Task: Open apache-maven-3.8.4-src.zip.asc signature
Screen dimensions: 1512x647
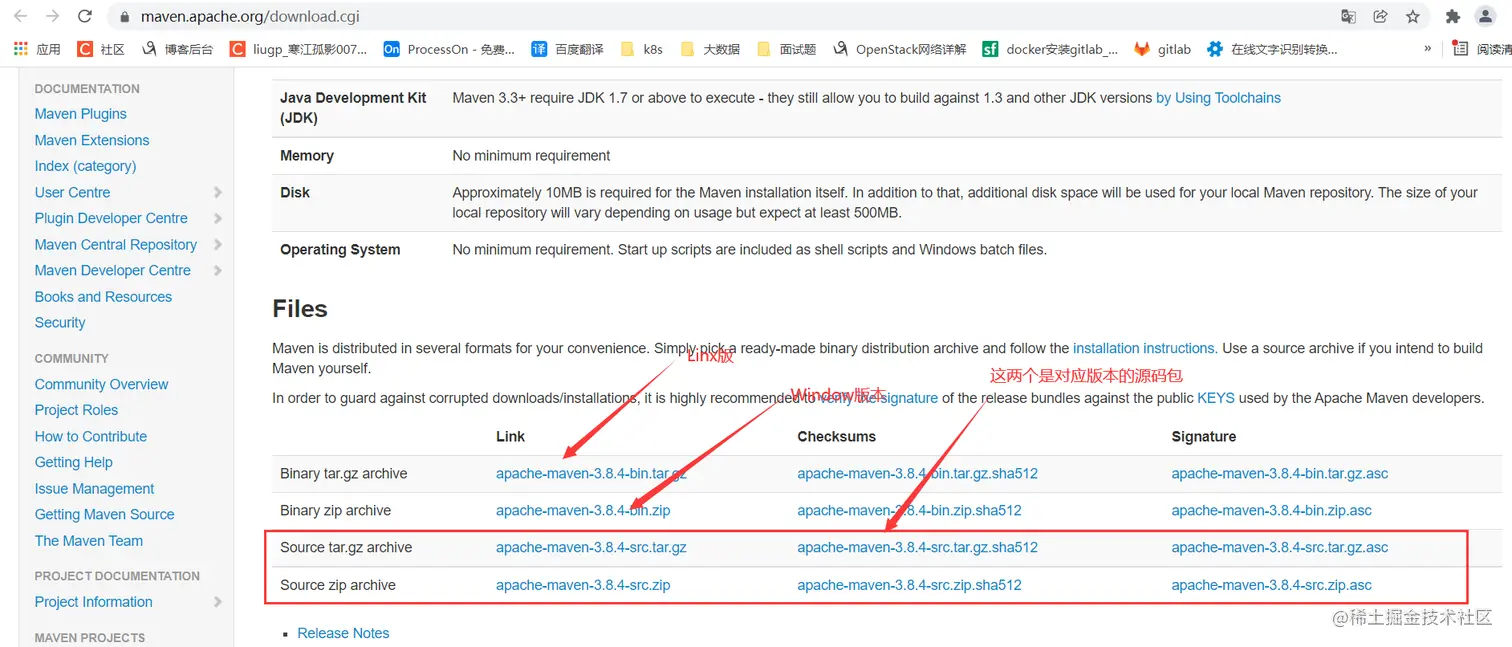Action: (1272, 585)
